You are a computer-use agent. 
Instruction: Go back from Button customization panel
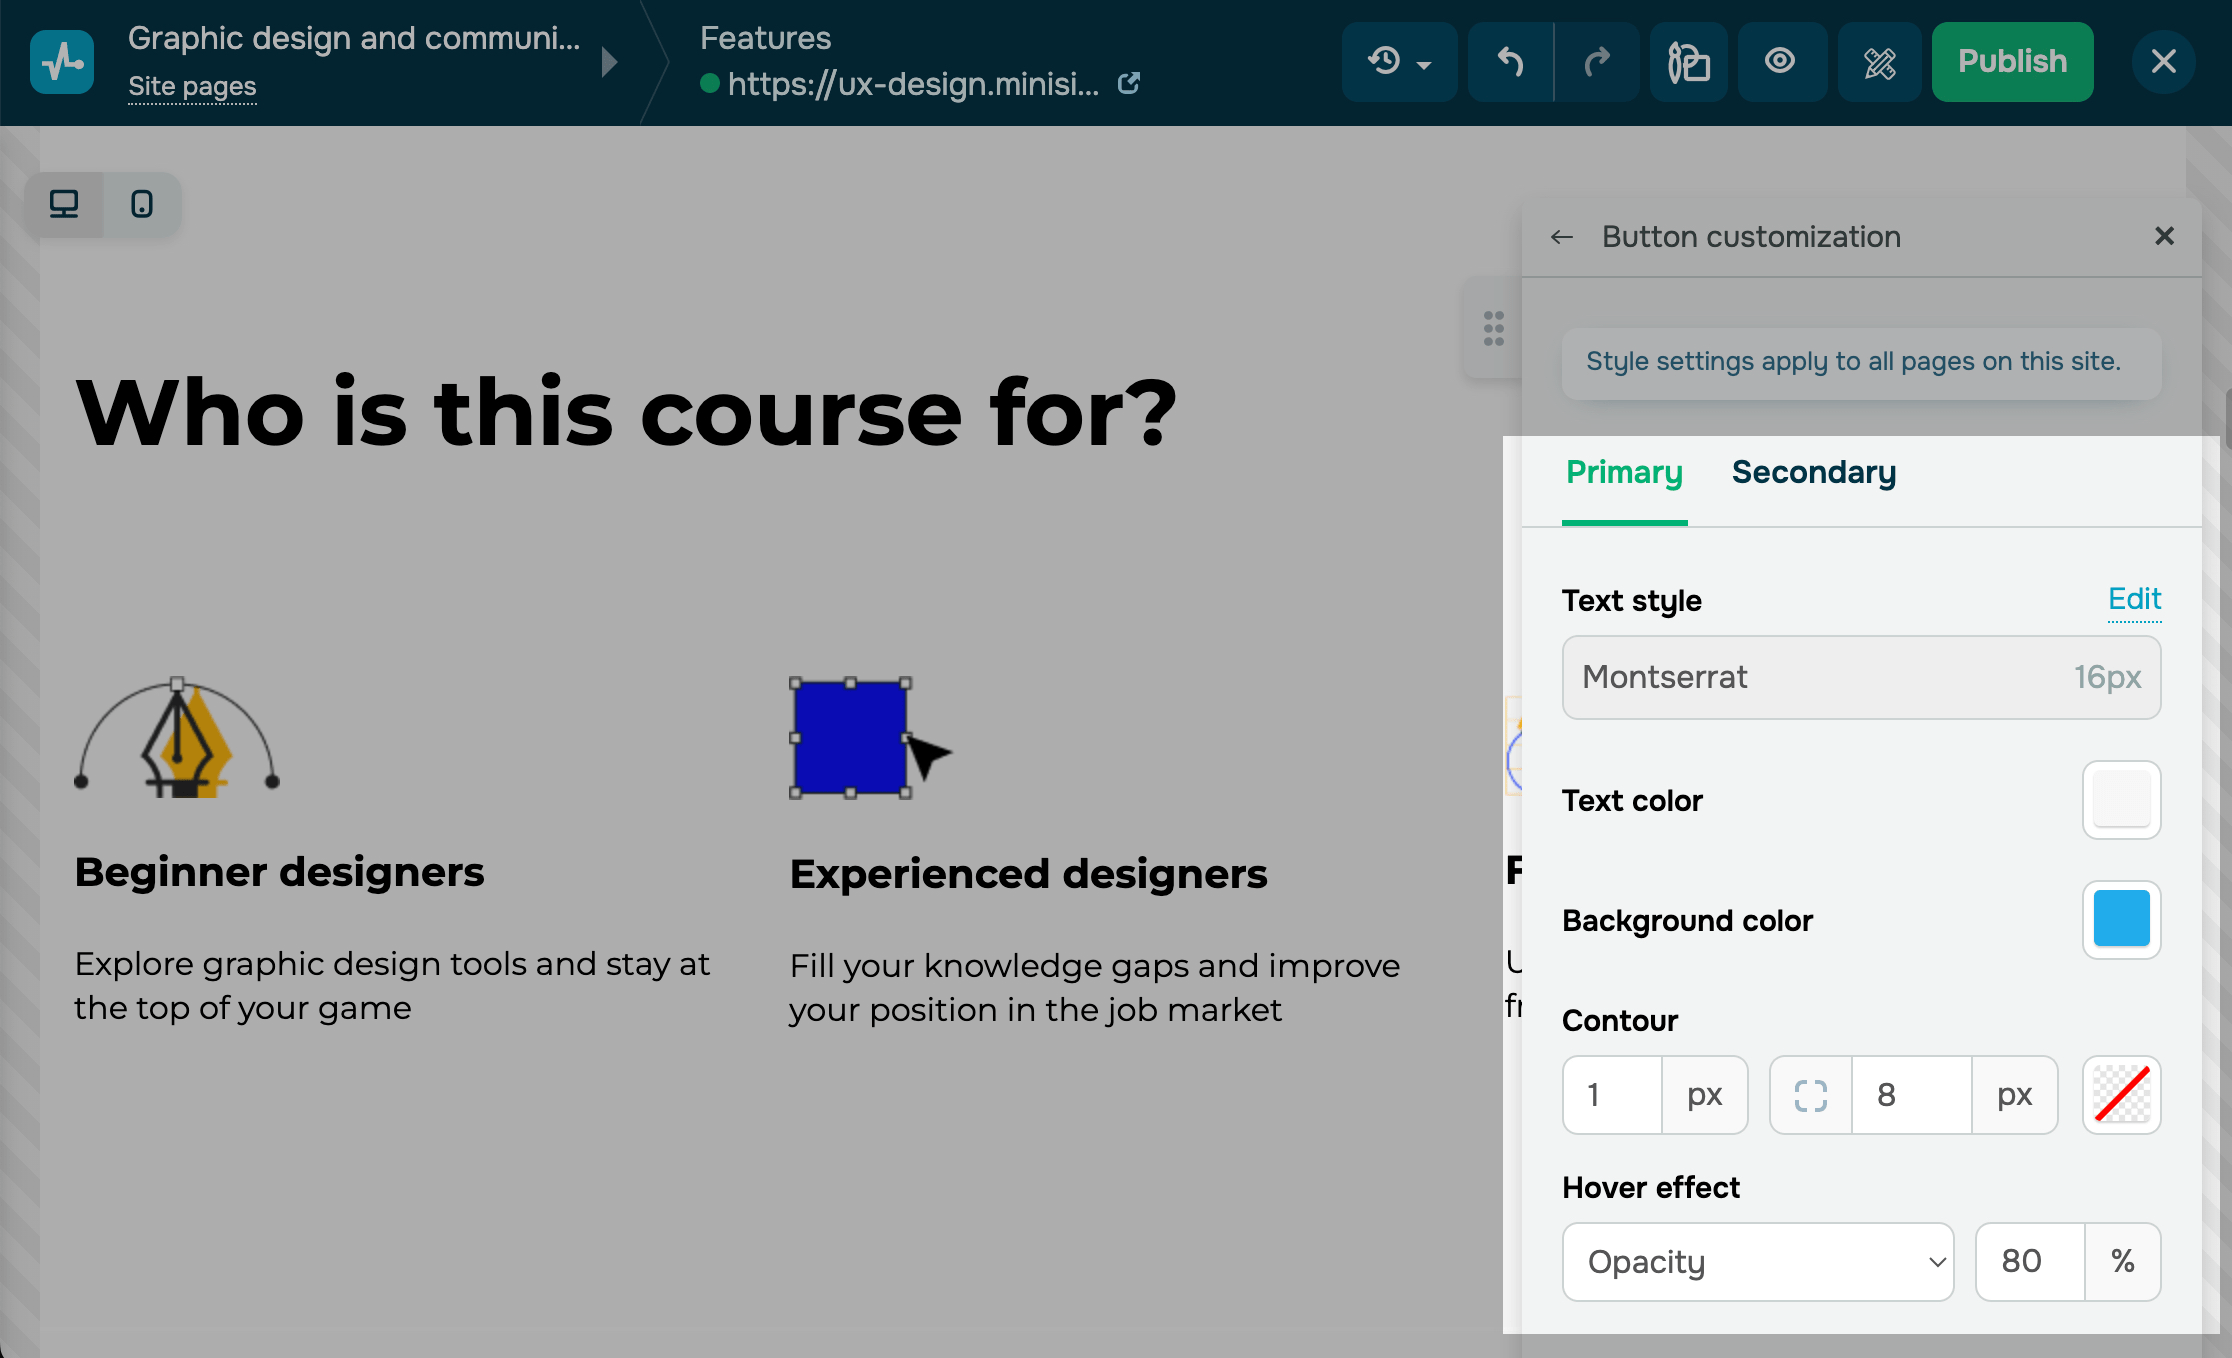[1562, 237]
